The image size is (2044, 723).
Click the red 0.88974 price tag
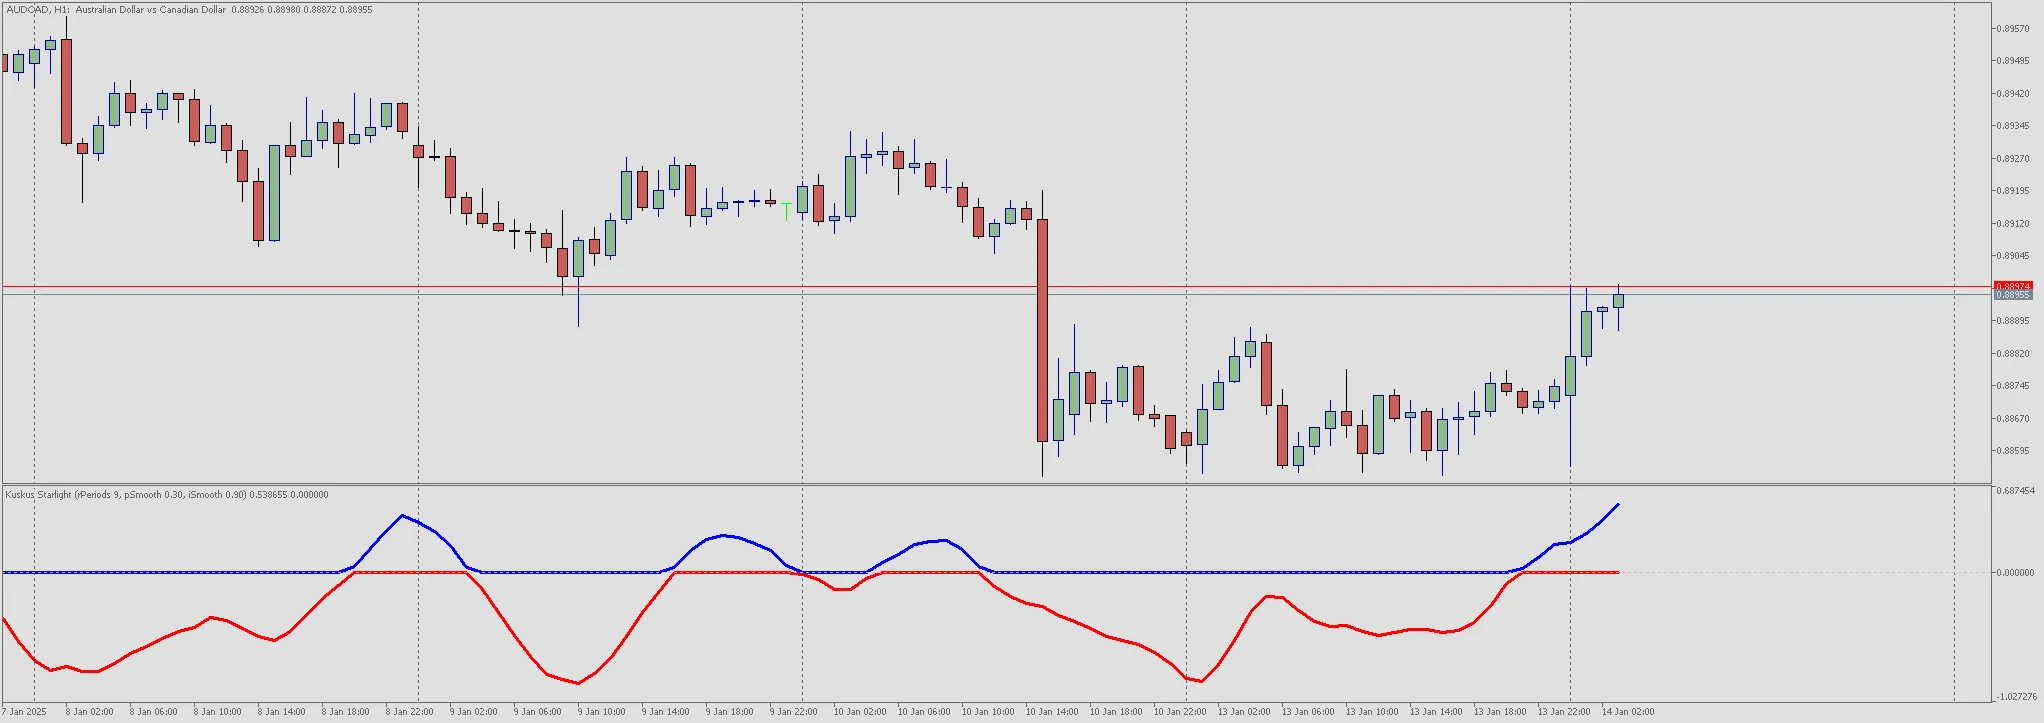2012,287
